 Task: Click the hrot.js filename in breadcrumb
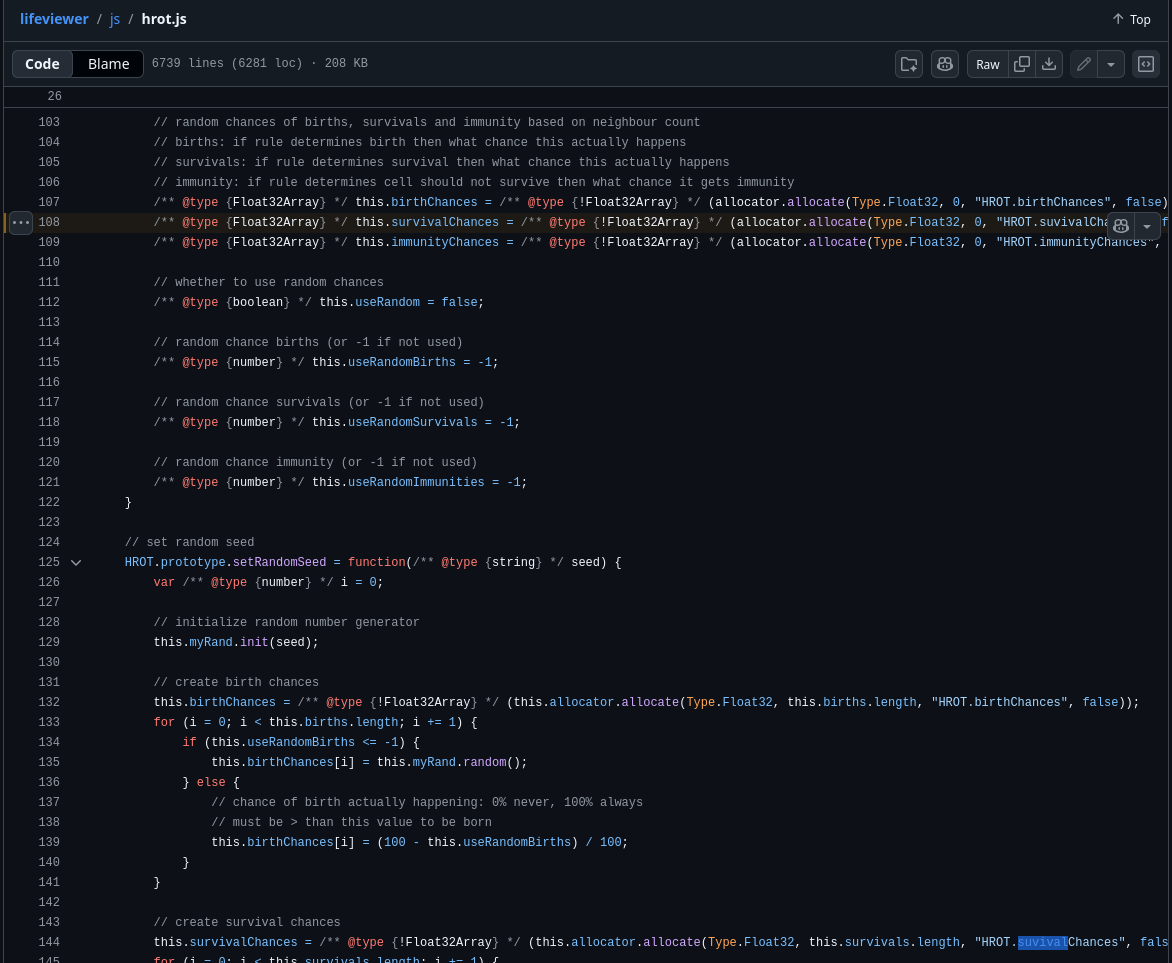pos(164,19)
